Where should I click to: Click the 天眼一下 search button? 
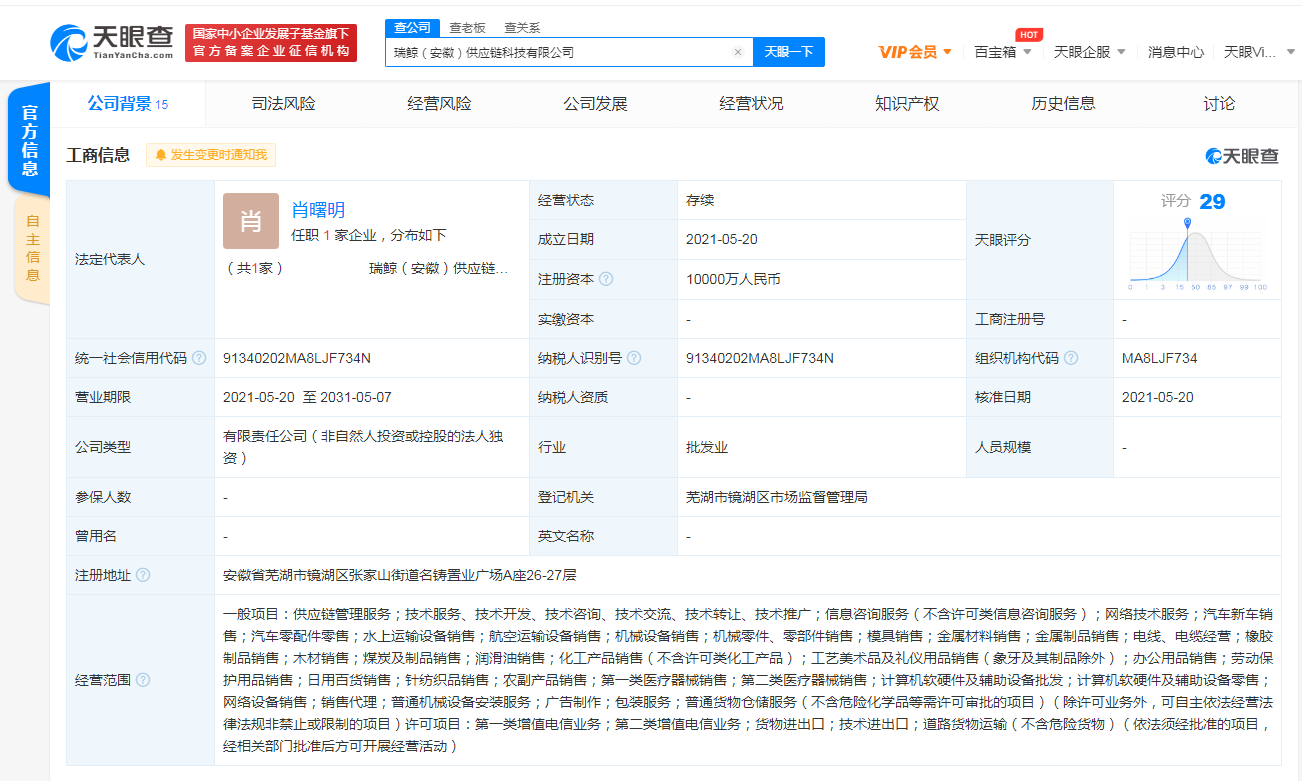pyautogui.click(x=788, y=51)
